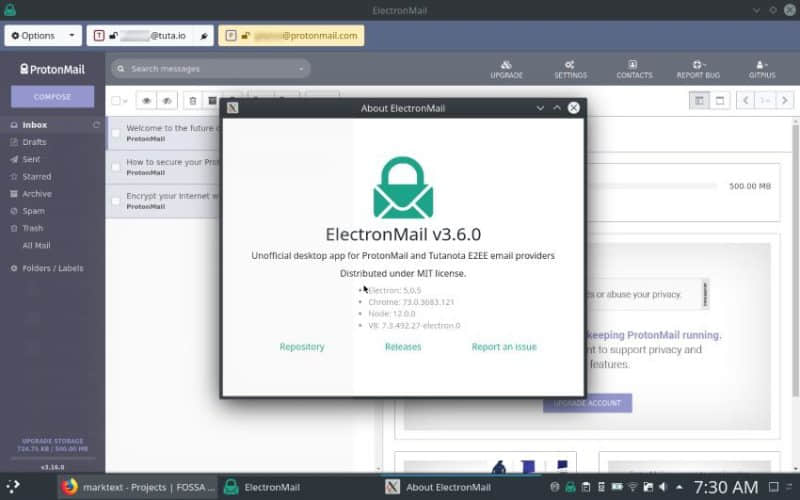Select the Drafts folder in sidebar
This screenshot has width=800, height=500.
click(34, 142)
